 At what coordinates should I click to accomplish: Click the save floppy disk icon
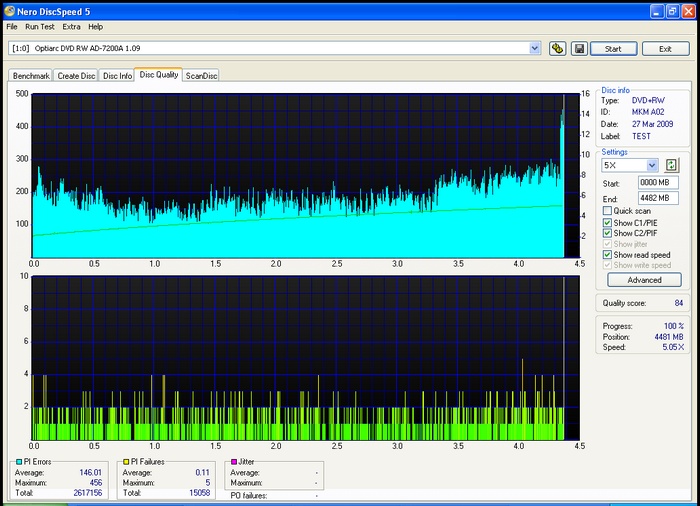click(578, 48)
